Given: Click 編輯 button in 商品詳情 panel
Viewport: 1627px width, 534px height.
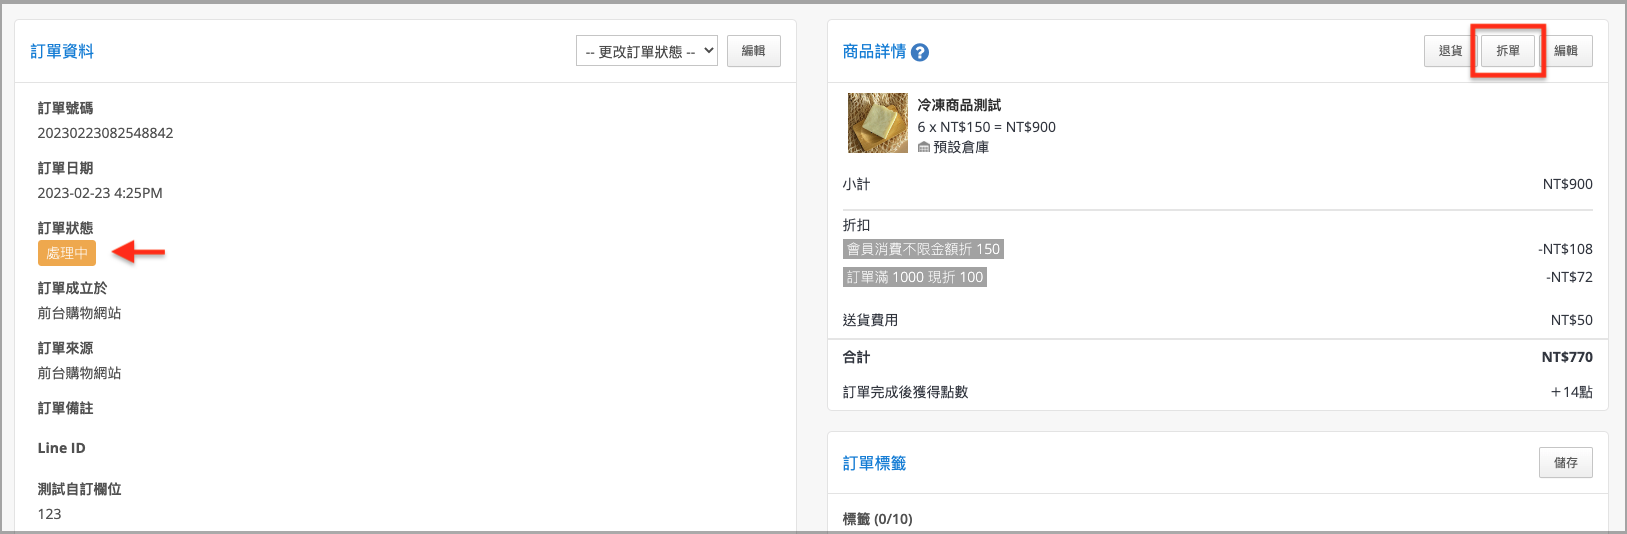Looking at the screenshot, I should tap(1566, 51).
